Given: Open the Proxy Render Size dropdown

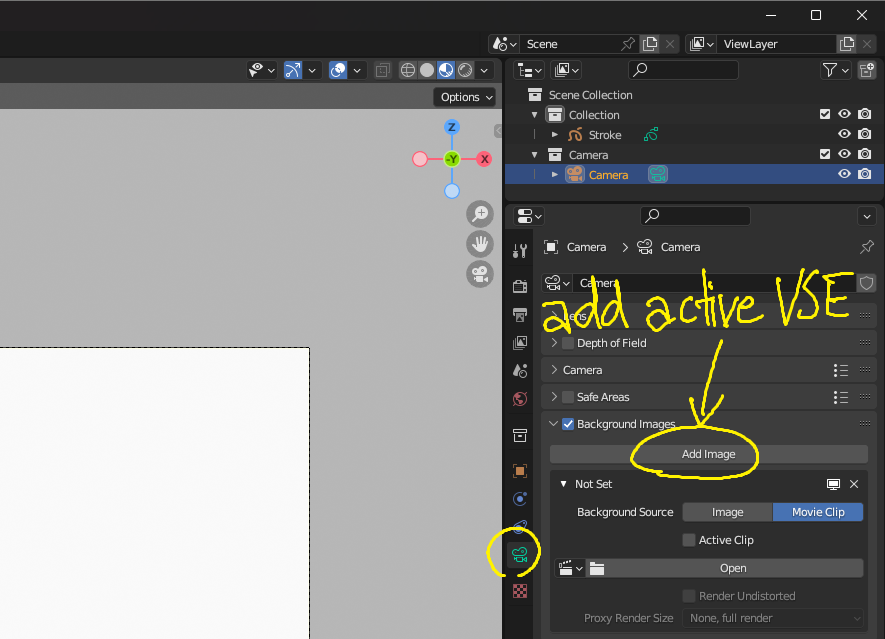Looking at the screenshot, I should pyautogui.click(x=773, y=618).
